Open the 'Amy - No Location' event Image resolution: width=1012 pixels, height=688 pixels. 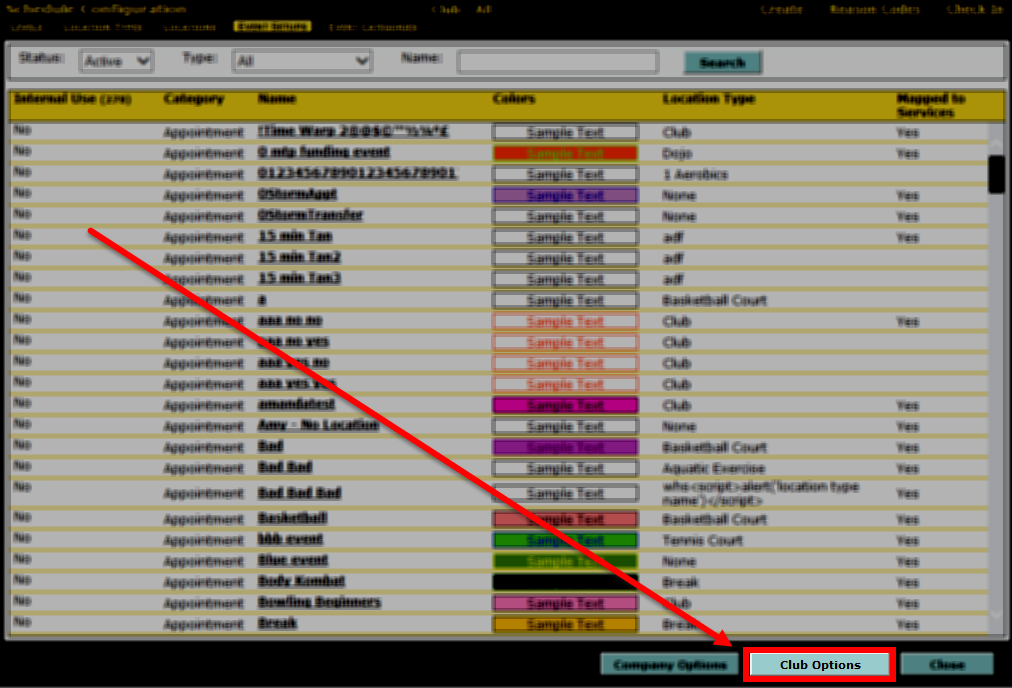pyautogui.click(x=318, y=425)
